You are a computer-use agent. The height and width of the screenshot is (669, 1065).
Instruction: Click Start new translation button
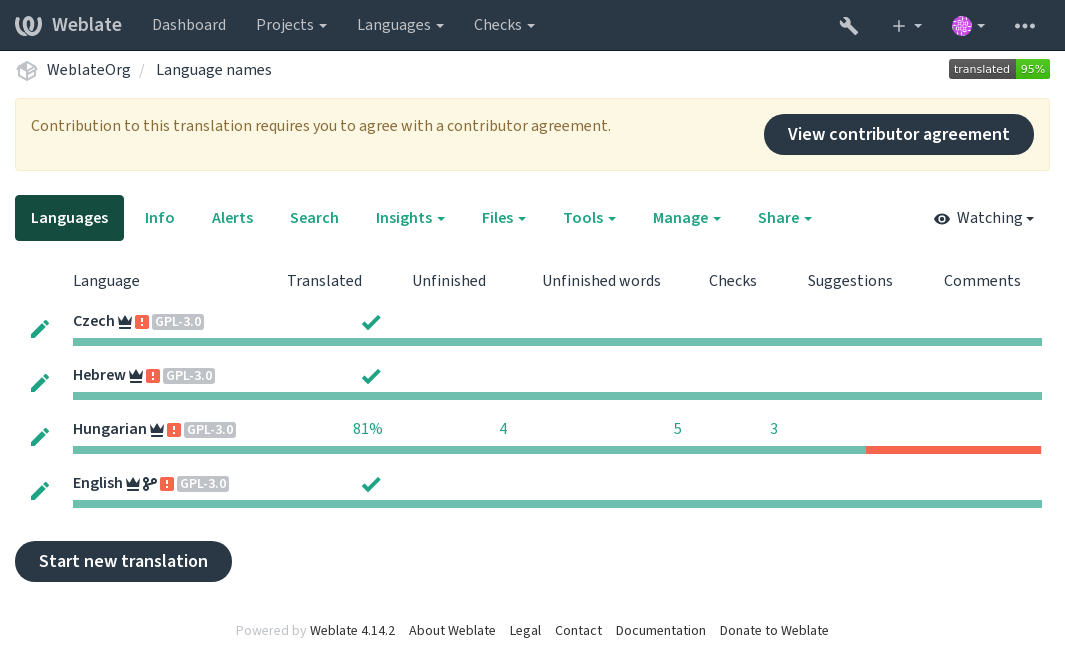pyautogui.click(x=124, y=562)
